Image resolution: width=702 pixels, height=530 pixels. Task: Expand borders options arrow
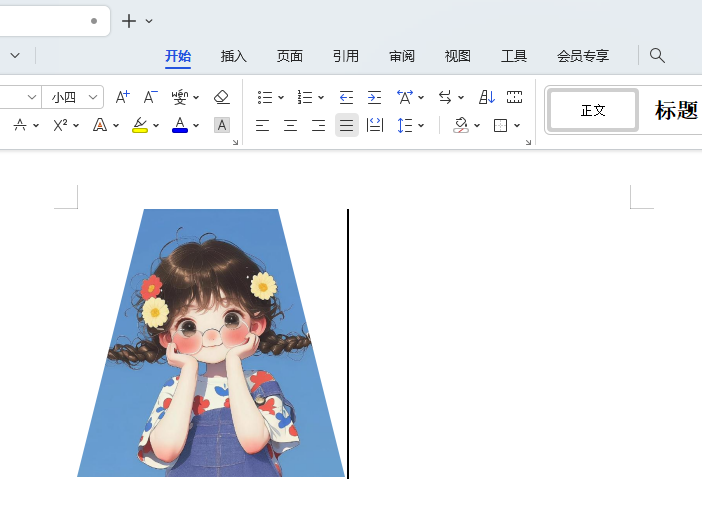click(x=517, y=126)
